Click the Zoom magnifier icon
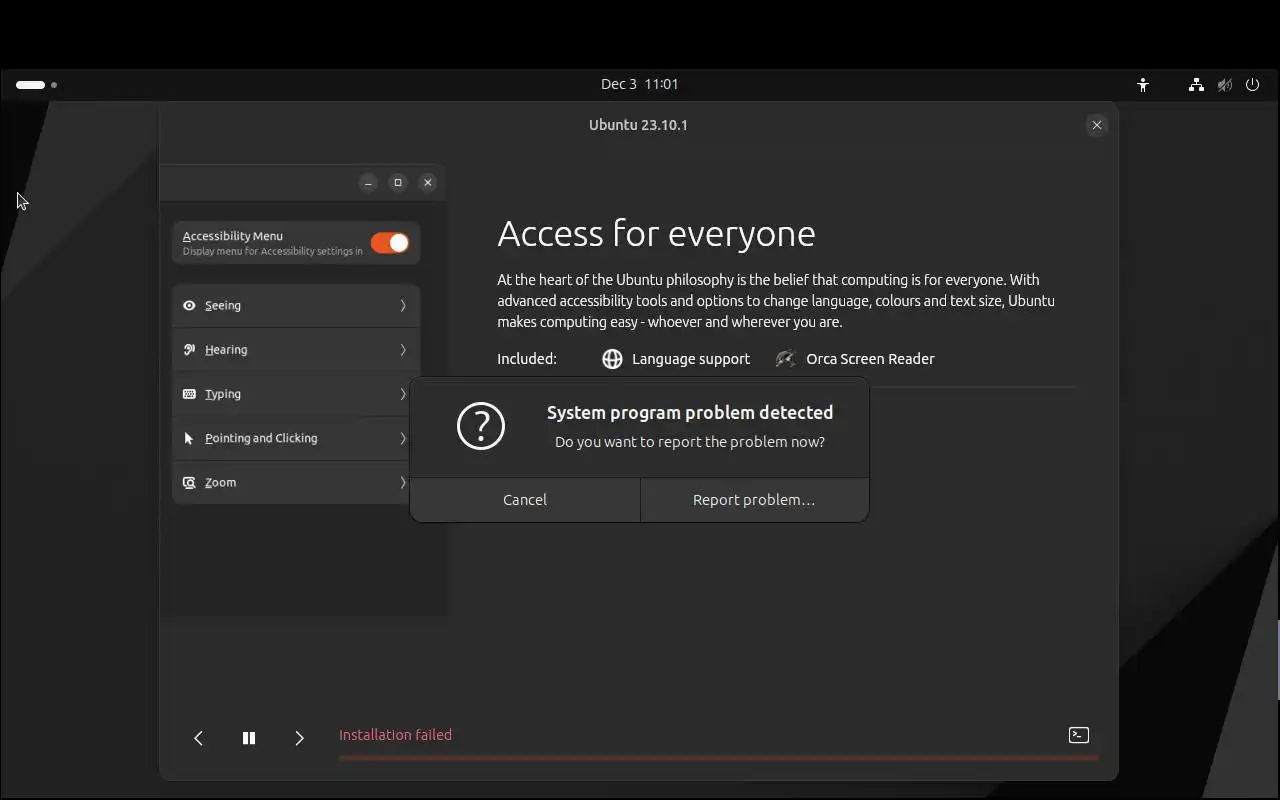Image resolution: width=1280 pixels, height=800 pixels. (189, 482)
